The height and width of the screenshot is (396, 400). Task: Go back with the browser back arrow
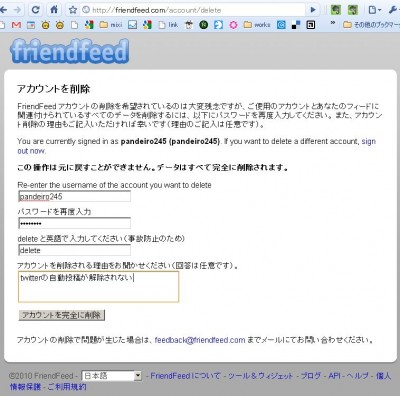tap(3, 10)
